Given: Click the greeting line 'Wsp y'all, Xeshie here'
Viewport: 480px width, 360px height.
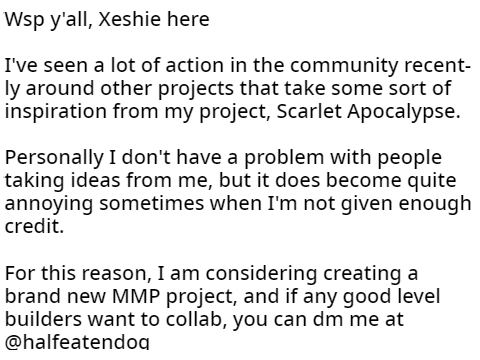Looking at the screenshot, I should tap(107, 20).
